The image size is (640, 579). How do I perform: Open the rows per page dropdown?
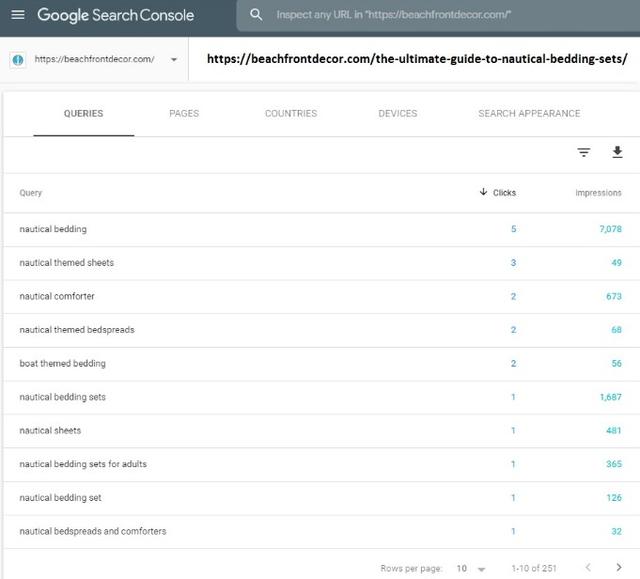point(471,568)
